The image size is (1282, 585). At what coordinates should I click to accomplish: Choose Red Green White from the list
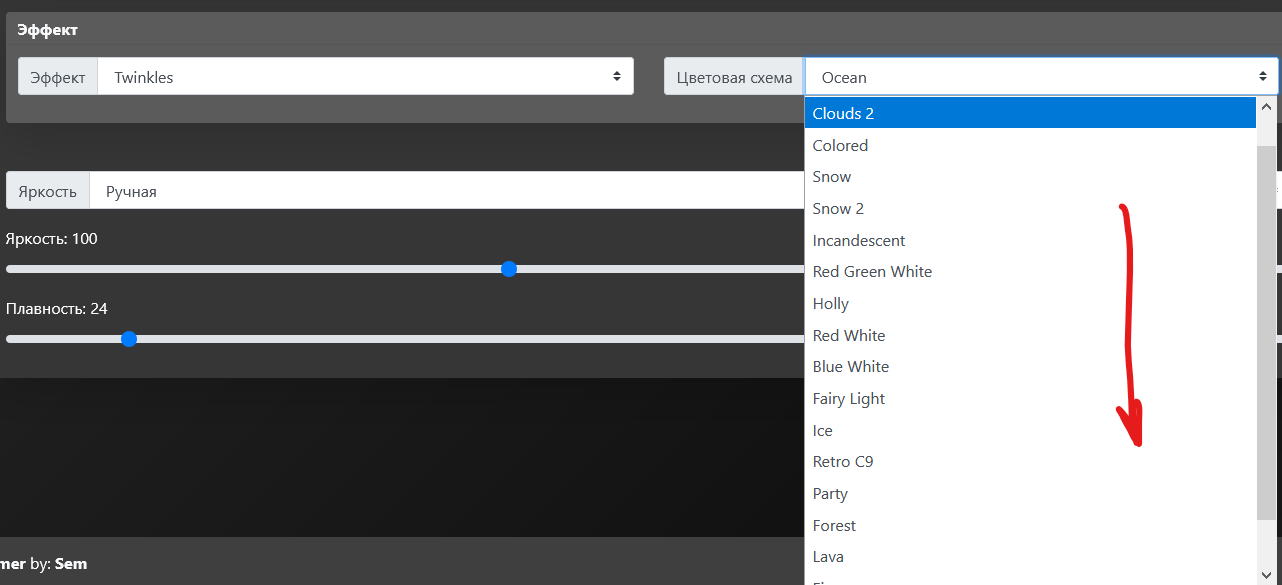pos(872,272)
